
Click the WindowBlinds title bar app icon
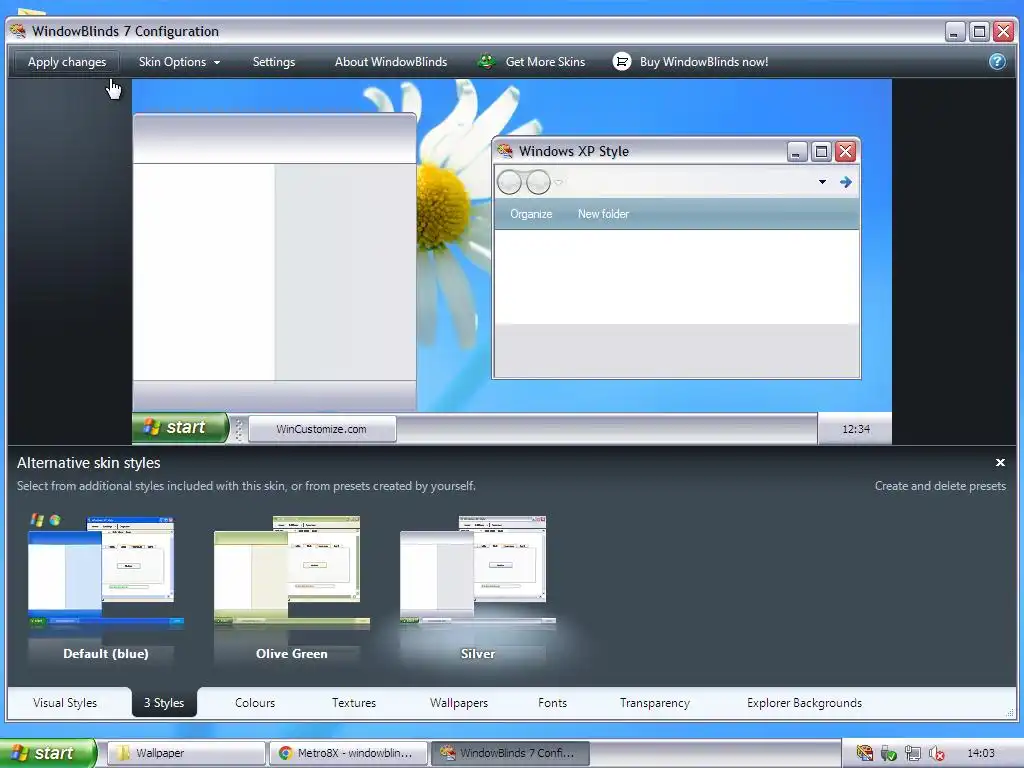point(18,31)
